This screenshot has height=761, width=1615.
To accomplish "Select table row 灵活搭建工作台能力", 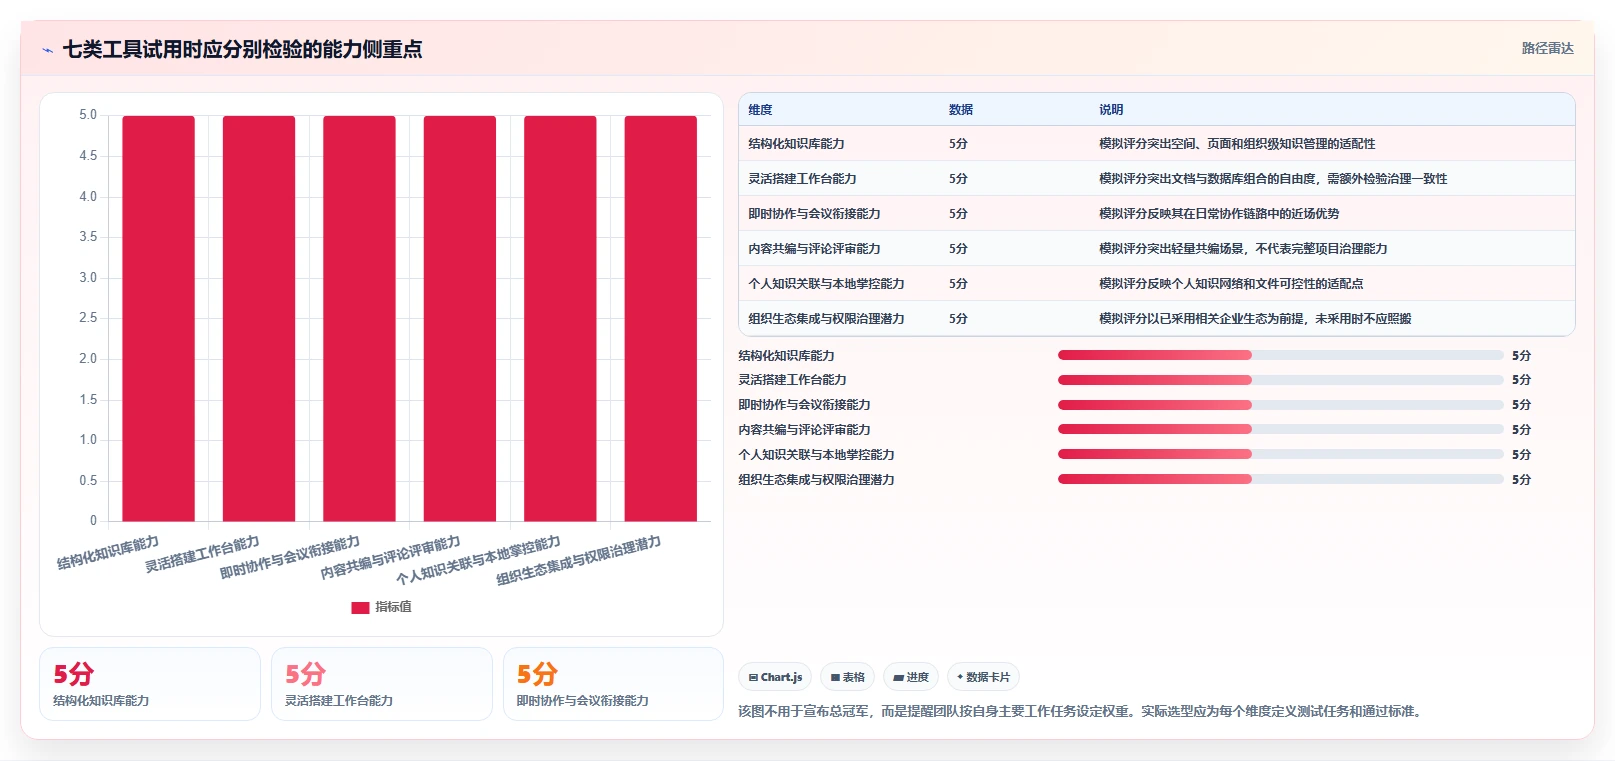I will [1156, 179].
